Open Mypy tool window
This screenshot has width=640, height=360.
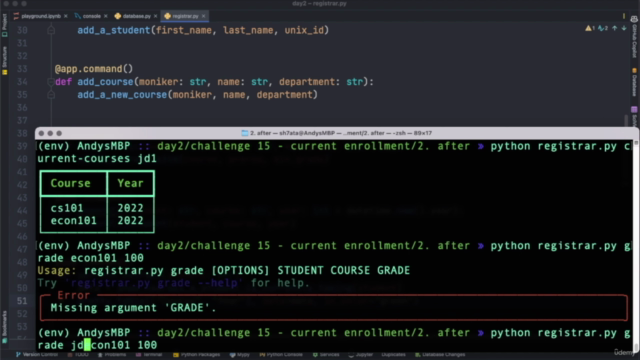pos(240,355)
